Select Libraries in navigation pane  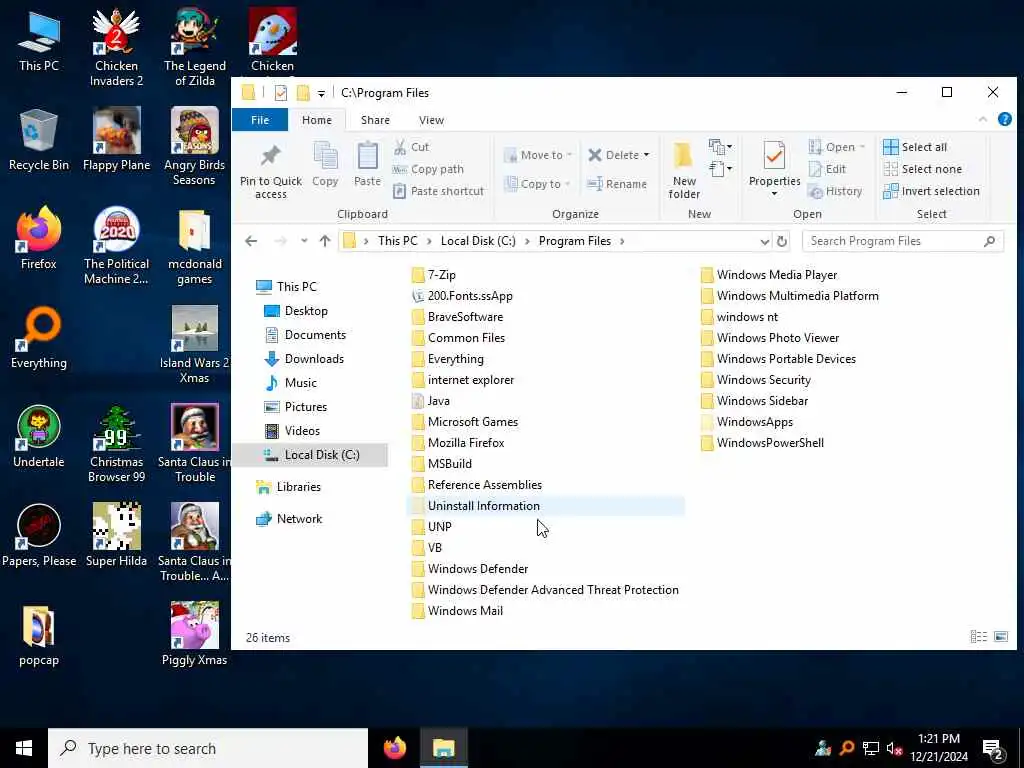(x=298, y=487)
